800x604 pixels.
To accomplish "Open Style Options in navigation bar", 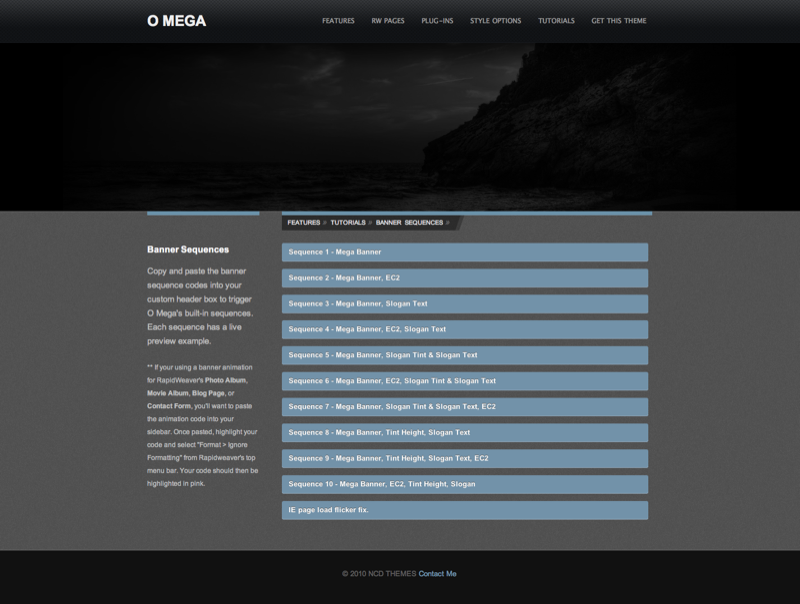I will (x=495, y=21).
